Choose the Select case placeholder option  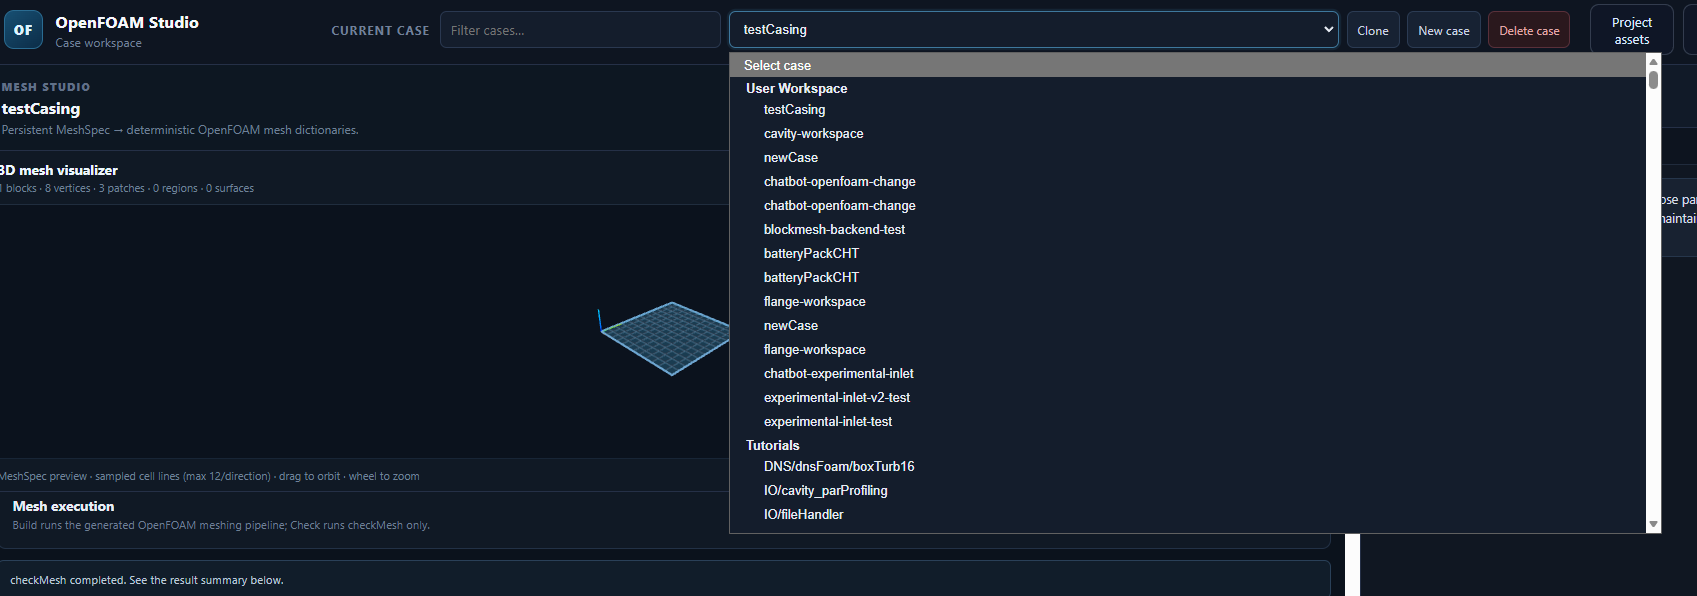pos(1188,65)
